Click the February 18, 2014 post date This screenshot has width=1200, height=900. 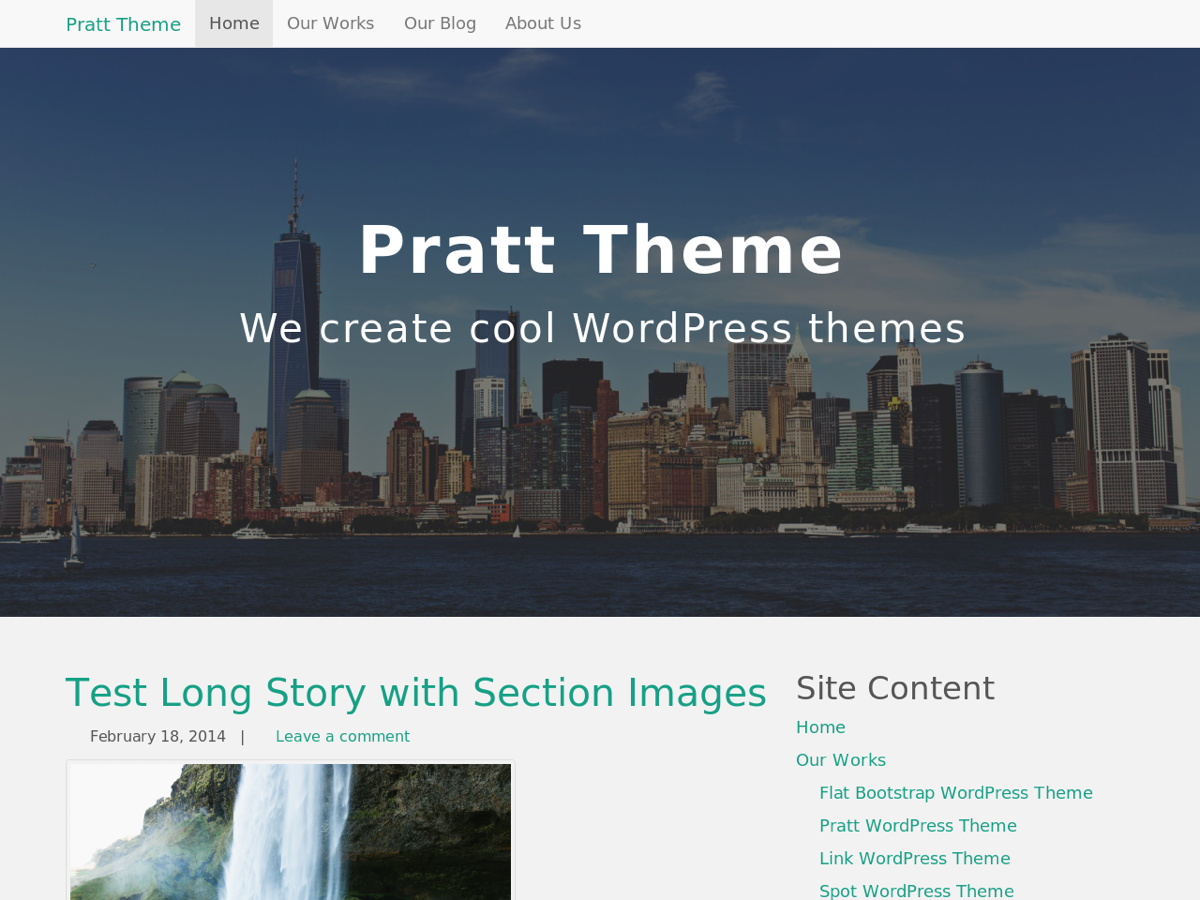click(157, 735)
